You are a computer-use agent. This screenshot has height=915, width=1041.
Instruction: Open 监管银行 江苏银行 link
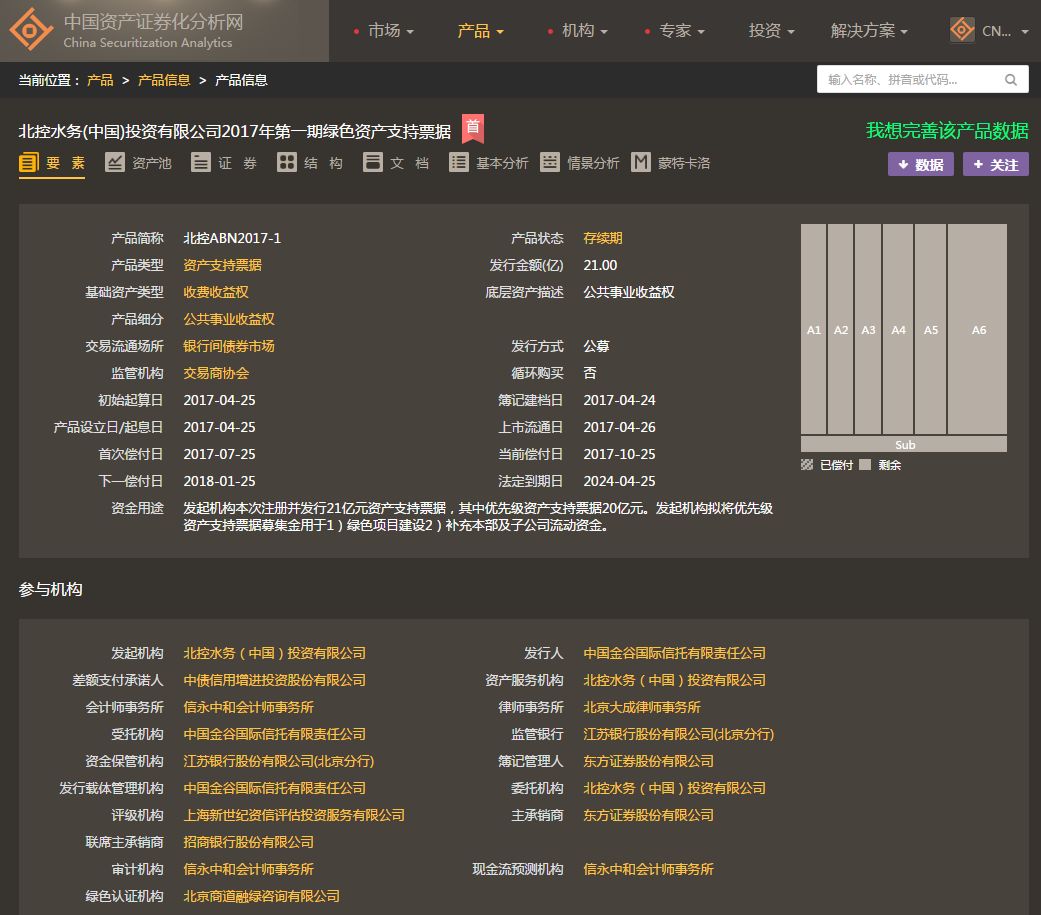pyautogui.click(x=679, y=734)
